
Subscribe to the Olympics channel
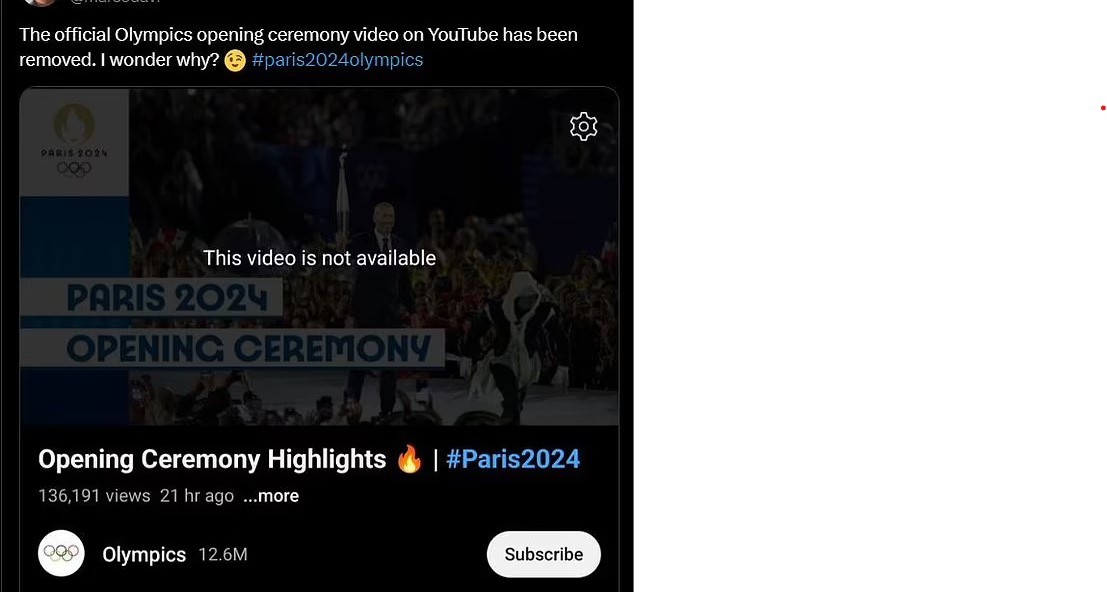click(x=544, y=554)
